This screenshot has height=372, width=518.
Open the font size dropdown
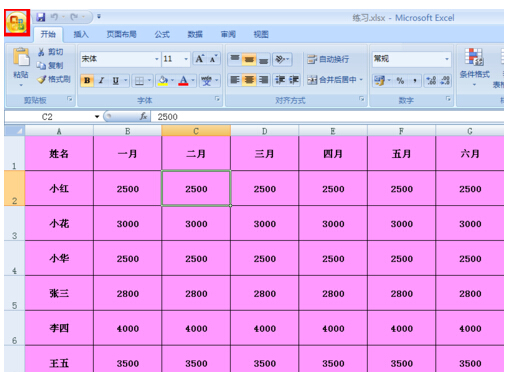click(x=186, y=59)
